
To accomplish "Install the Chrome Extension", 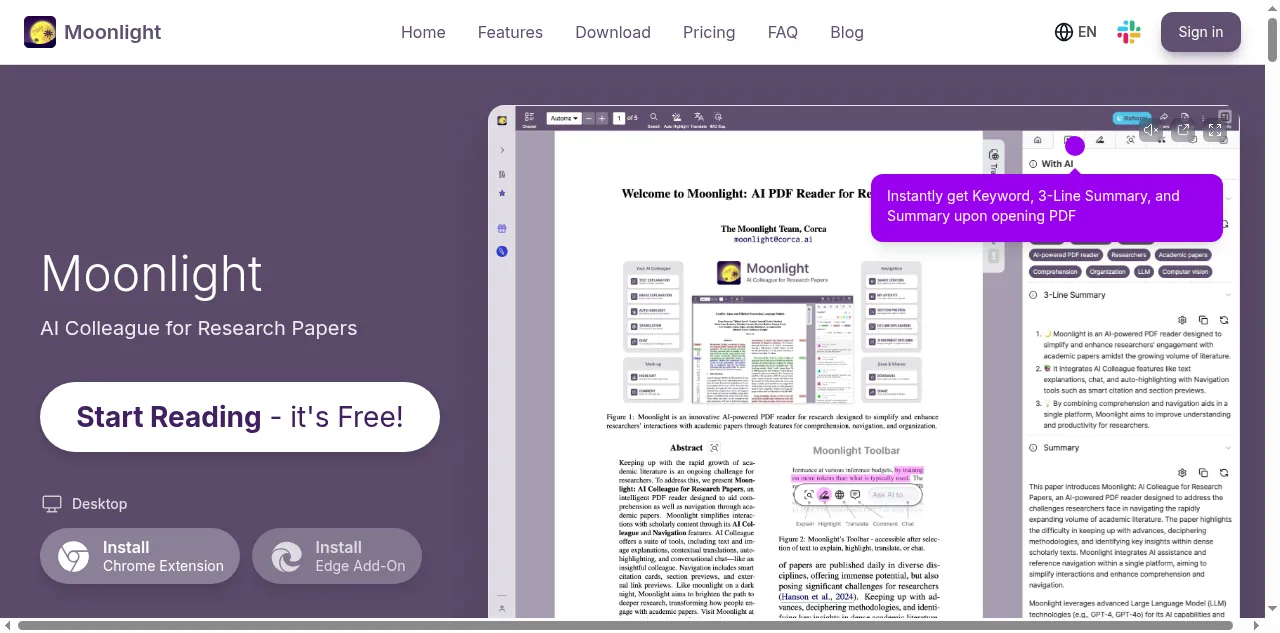I will pyautogui.click(x=140, y=556).
